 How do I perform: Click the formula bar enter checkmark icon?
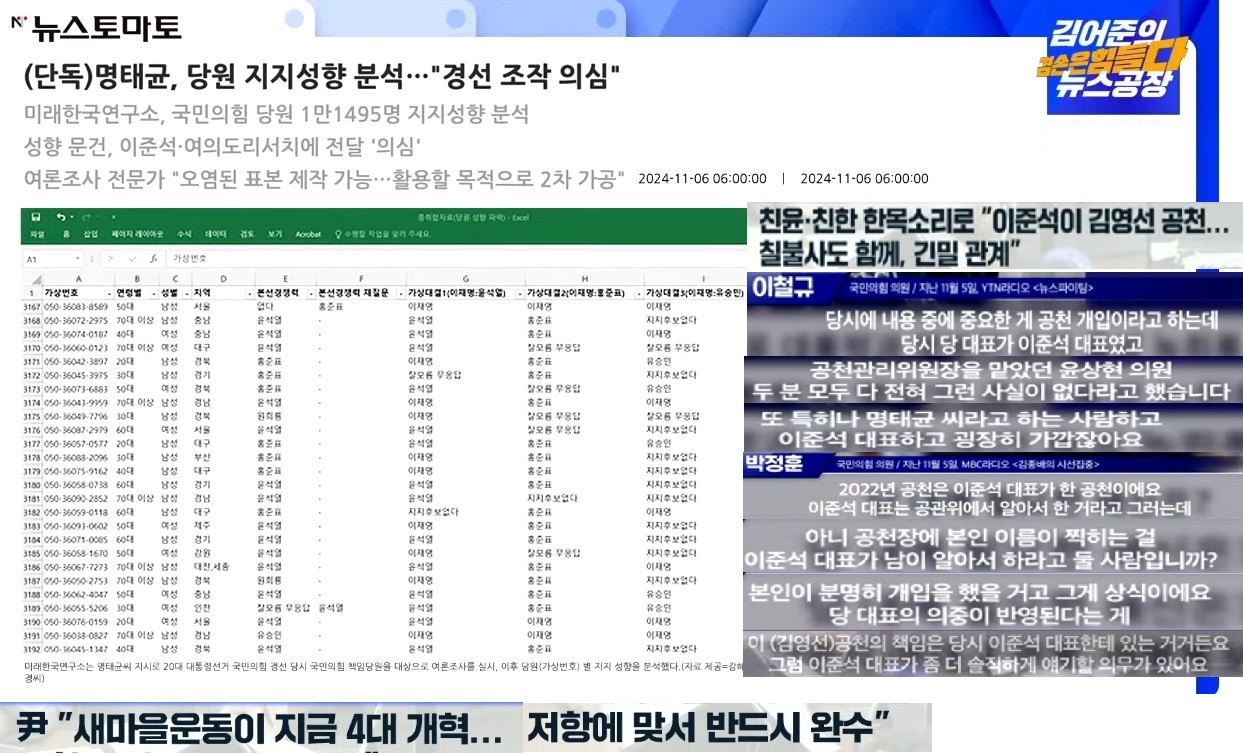pyautogui.click(x=133, y=259)
